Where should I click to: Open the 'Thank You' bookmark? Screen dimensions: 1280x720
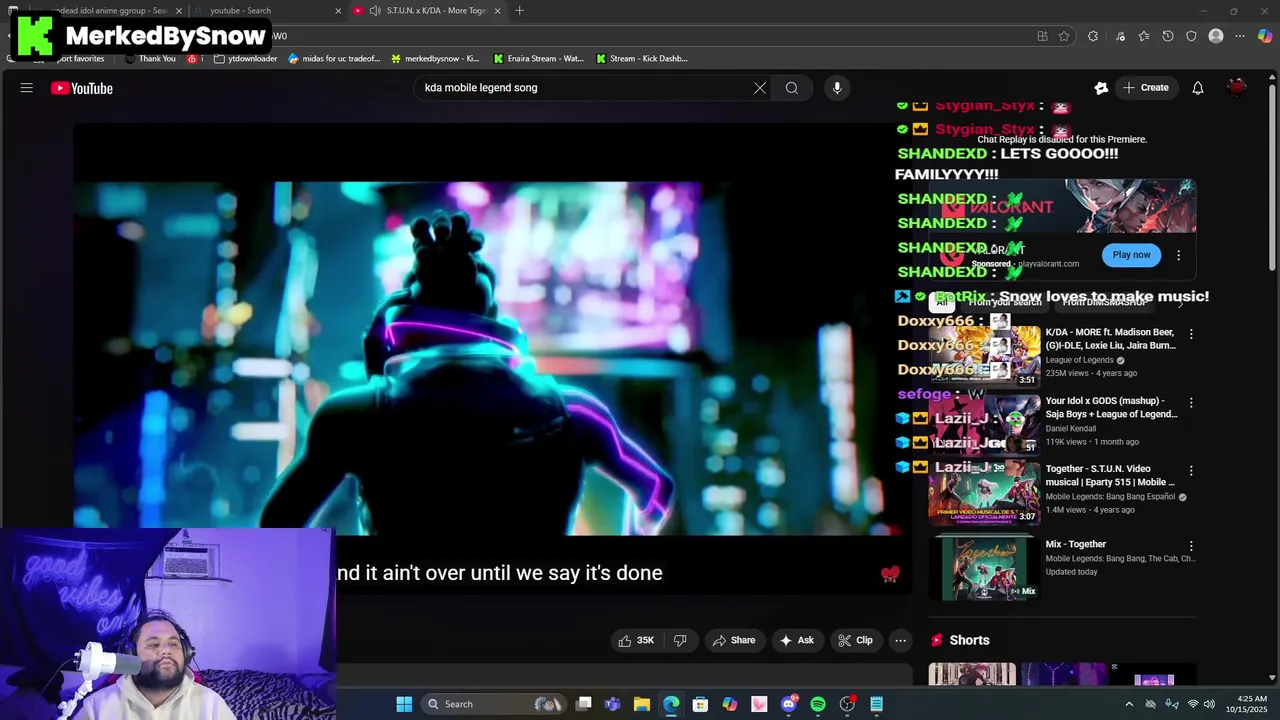(150, 58)
